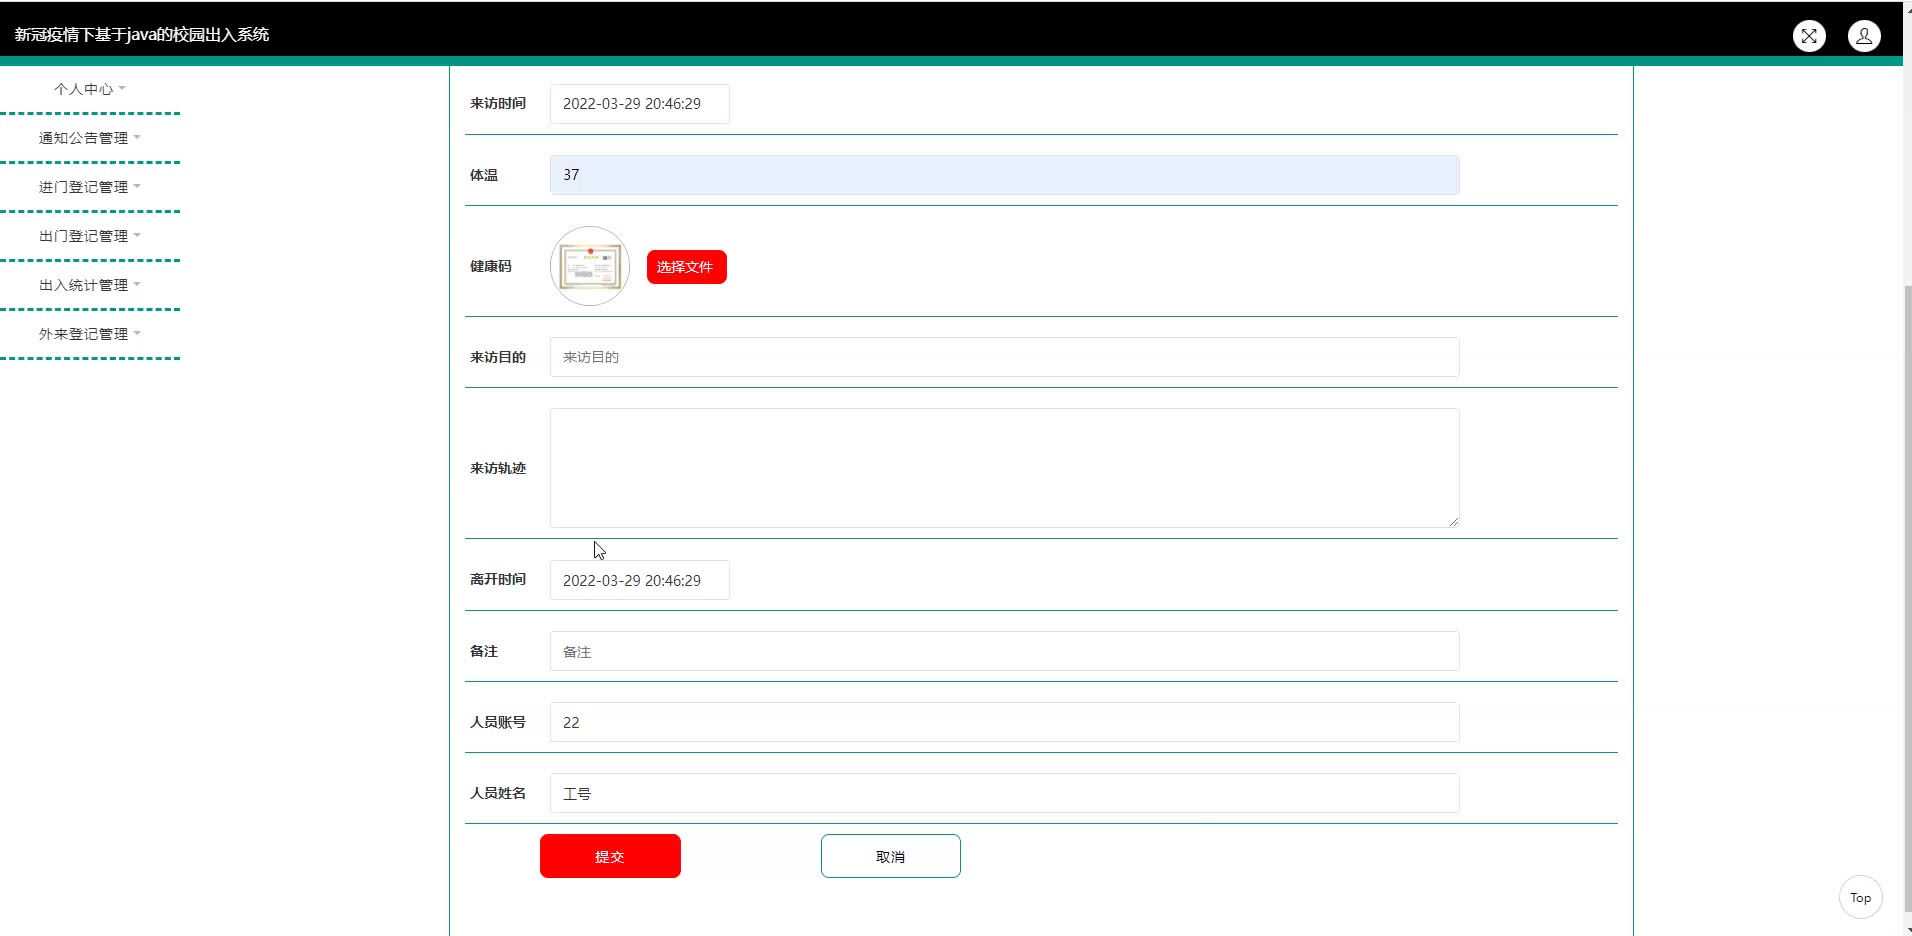1912x936 pixels.
Task: Focus the 来访目的 input field
Action: [x=1005, y=357]
